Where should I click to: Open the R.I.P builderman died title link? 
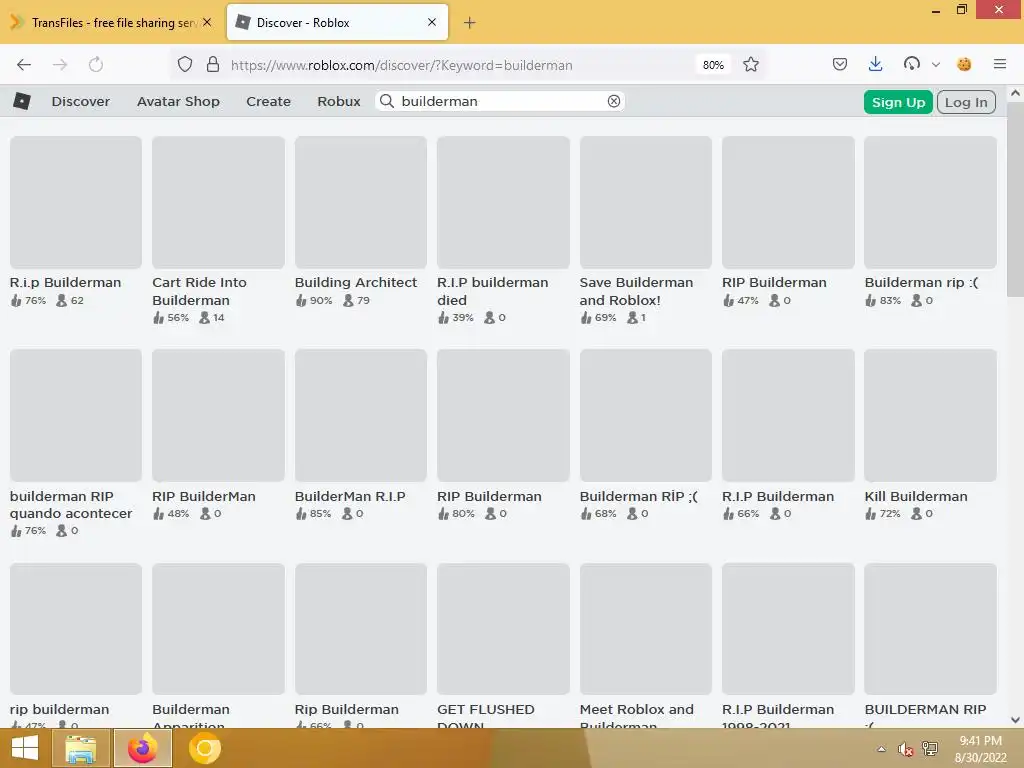coord(492,291)
